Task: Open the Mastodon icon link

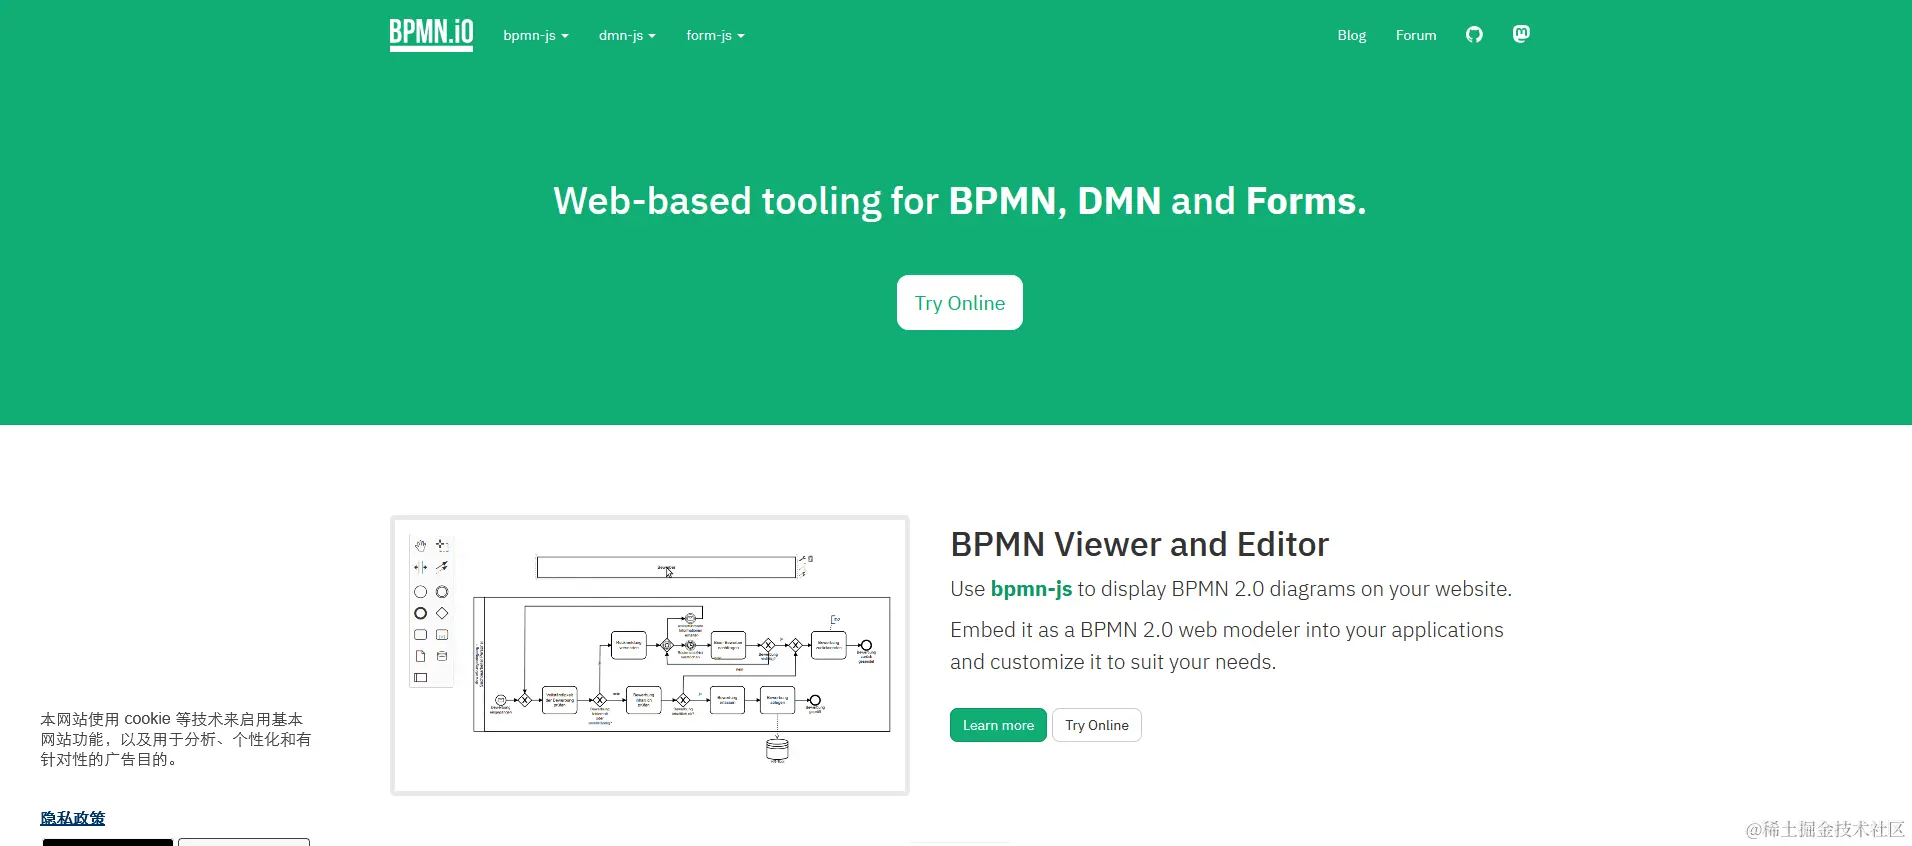Action: pyautogui.click(x=1521, y=34)
